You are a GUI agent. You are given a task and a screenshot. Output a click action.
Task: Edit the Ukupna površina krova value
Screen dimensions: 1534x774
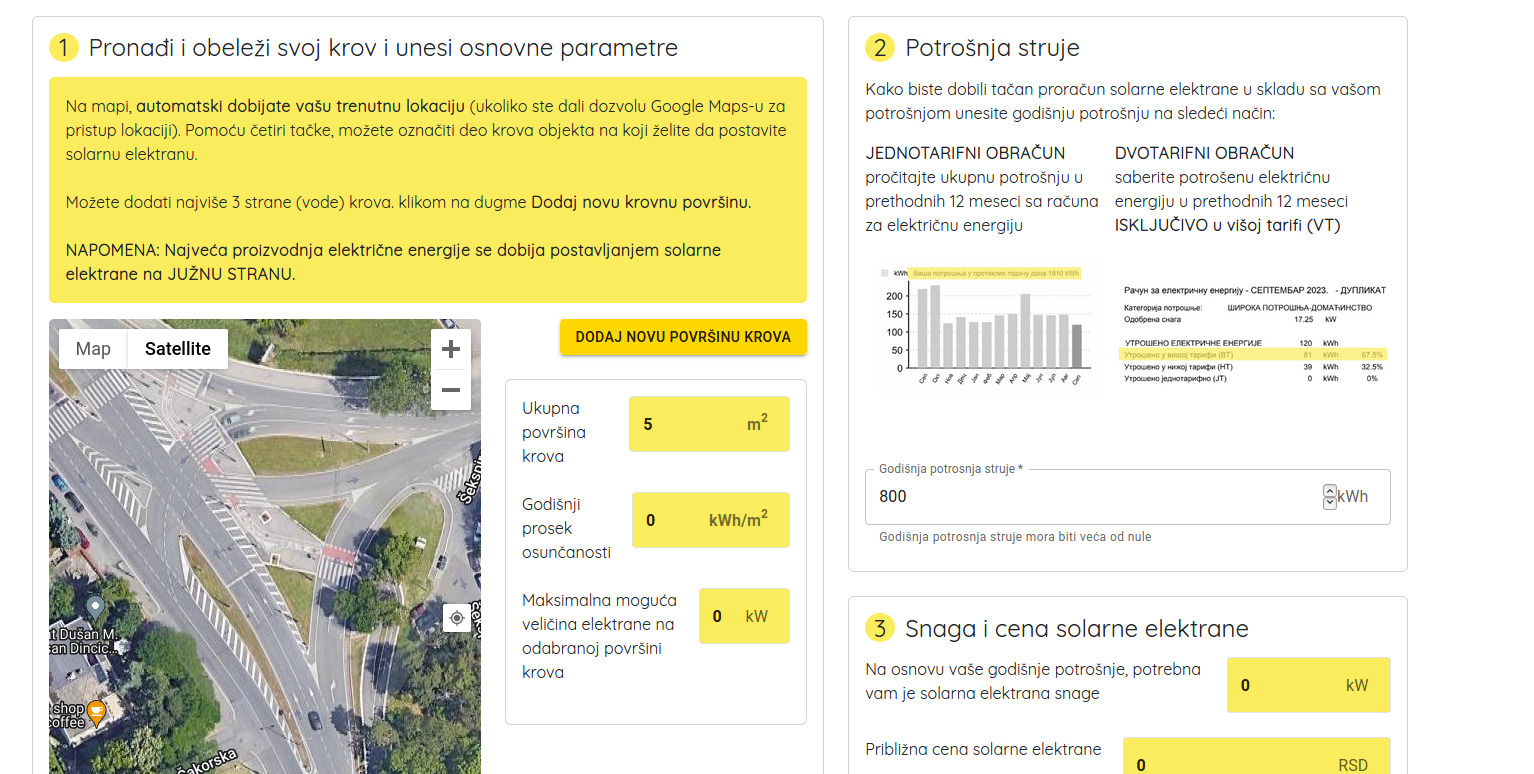coord(709,423)
